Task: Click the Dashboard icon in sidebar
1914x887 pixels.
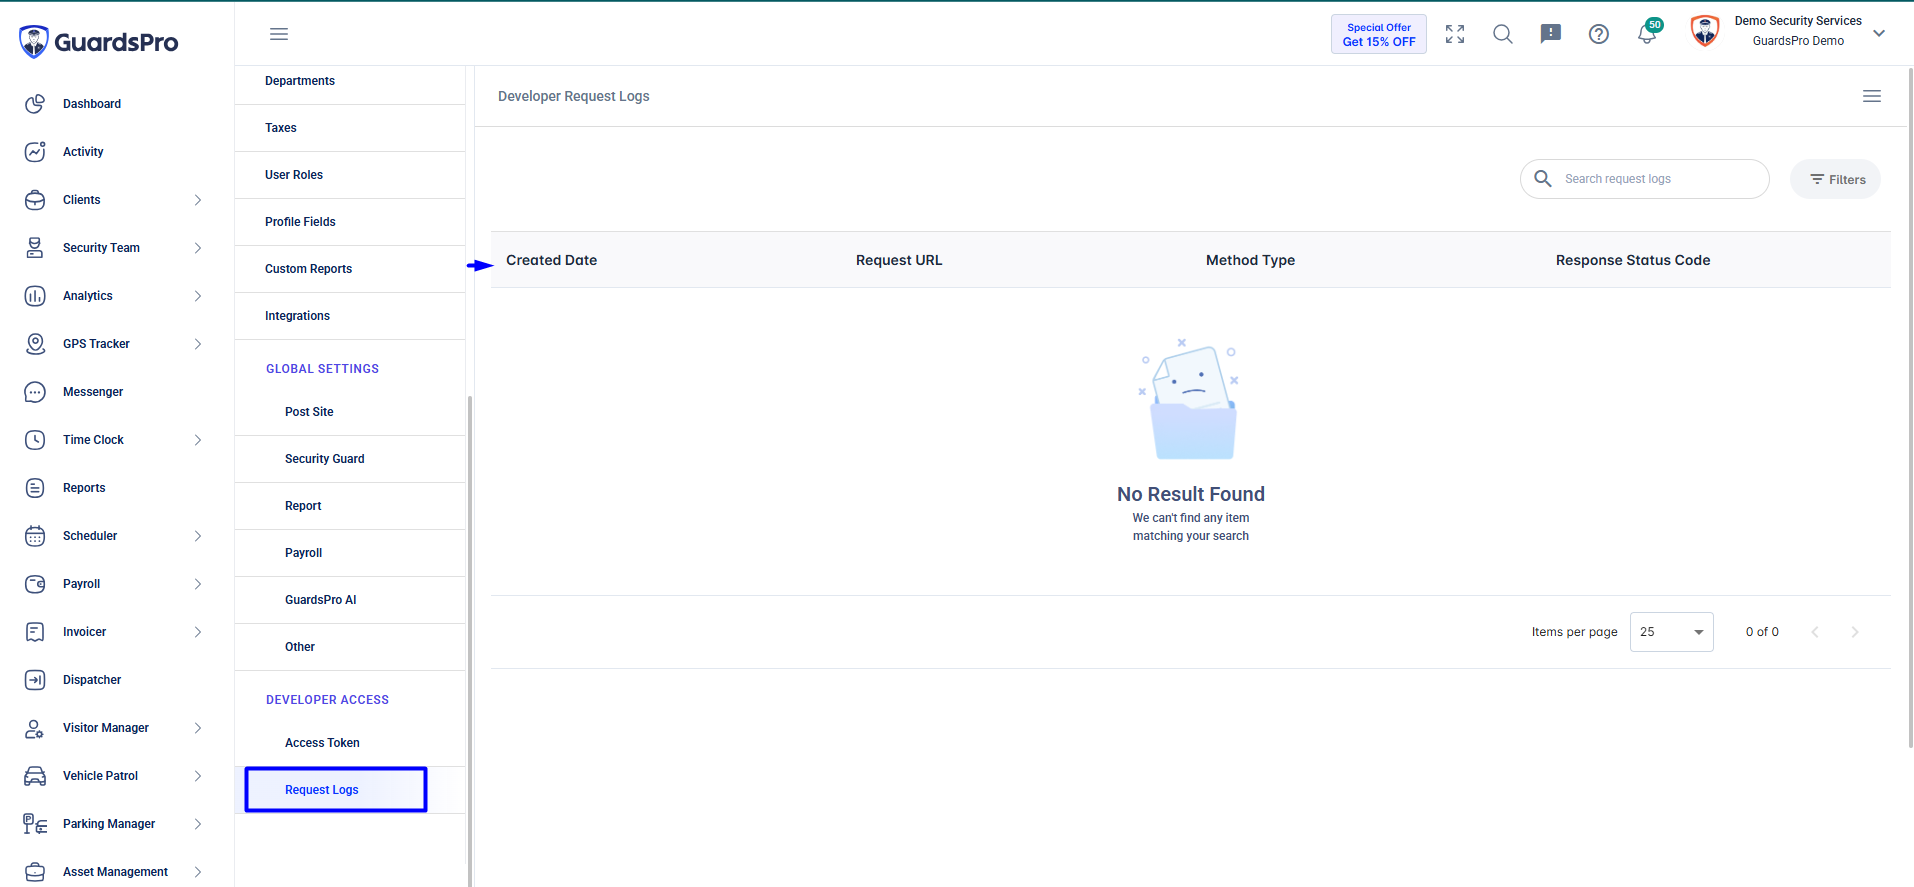Action: coord(35,104)
